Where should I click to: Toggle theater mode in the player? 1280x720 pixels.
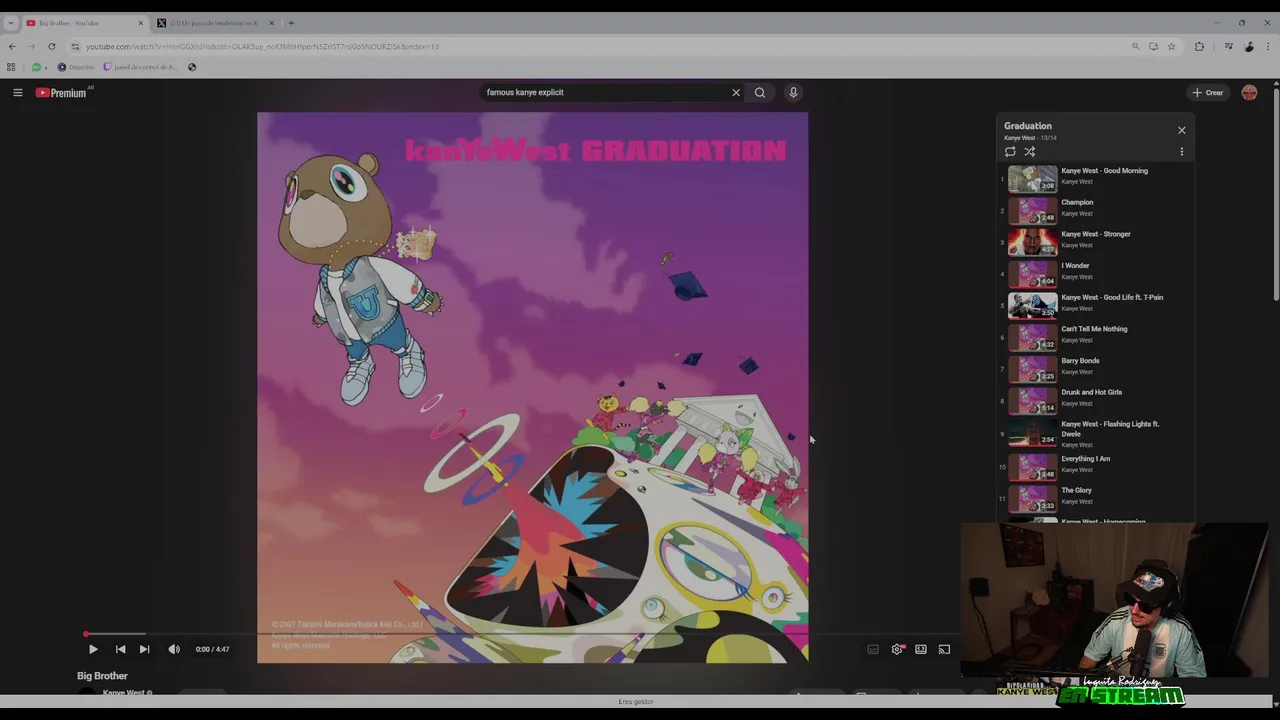pyautogui.click(x=921, y=649)
